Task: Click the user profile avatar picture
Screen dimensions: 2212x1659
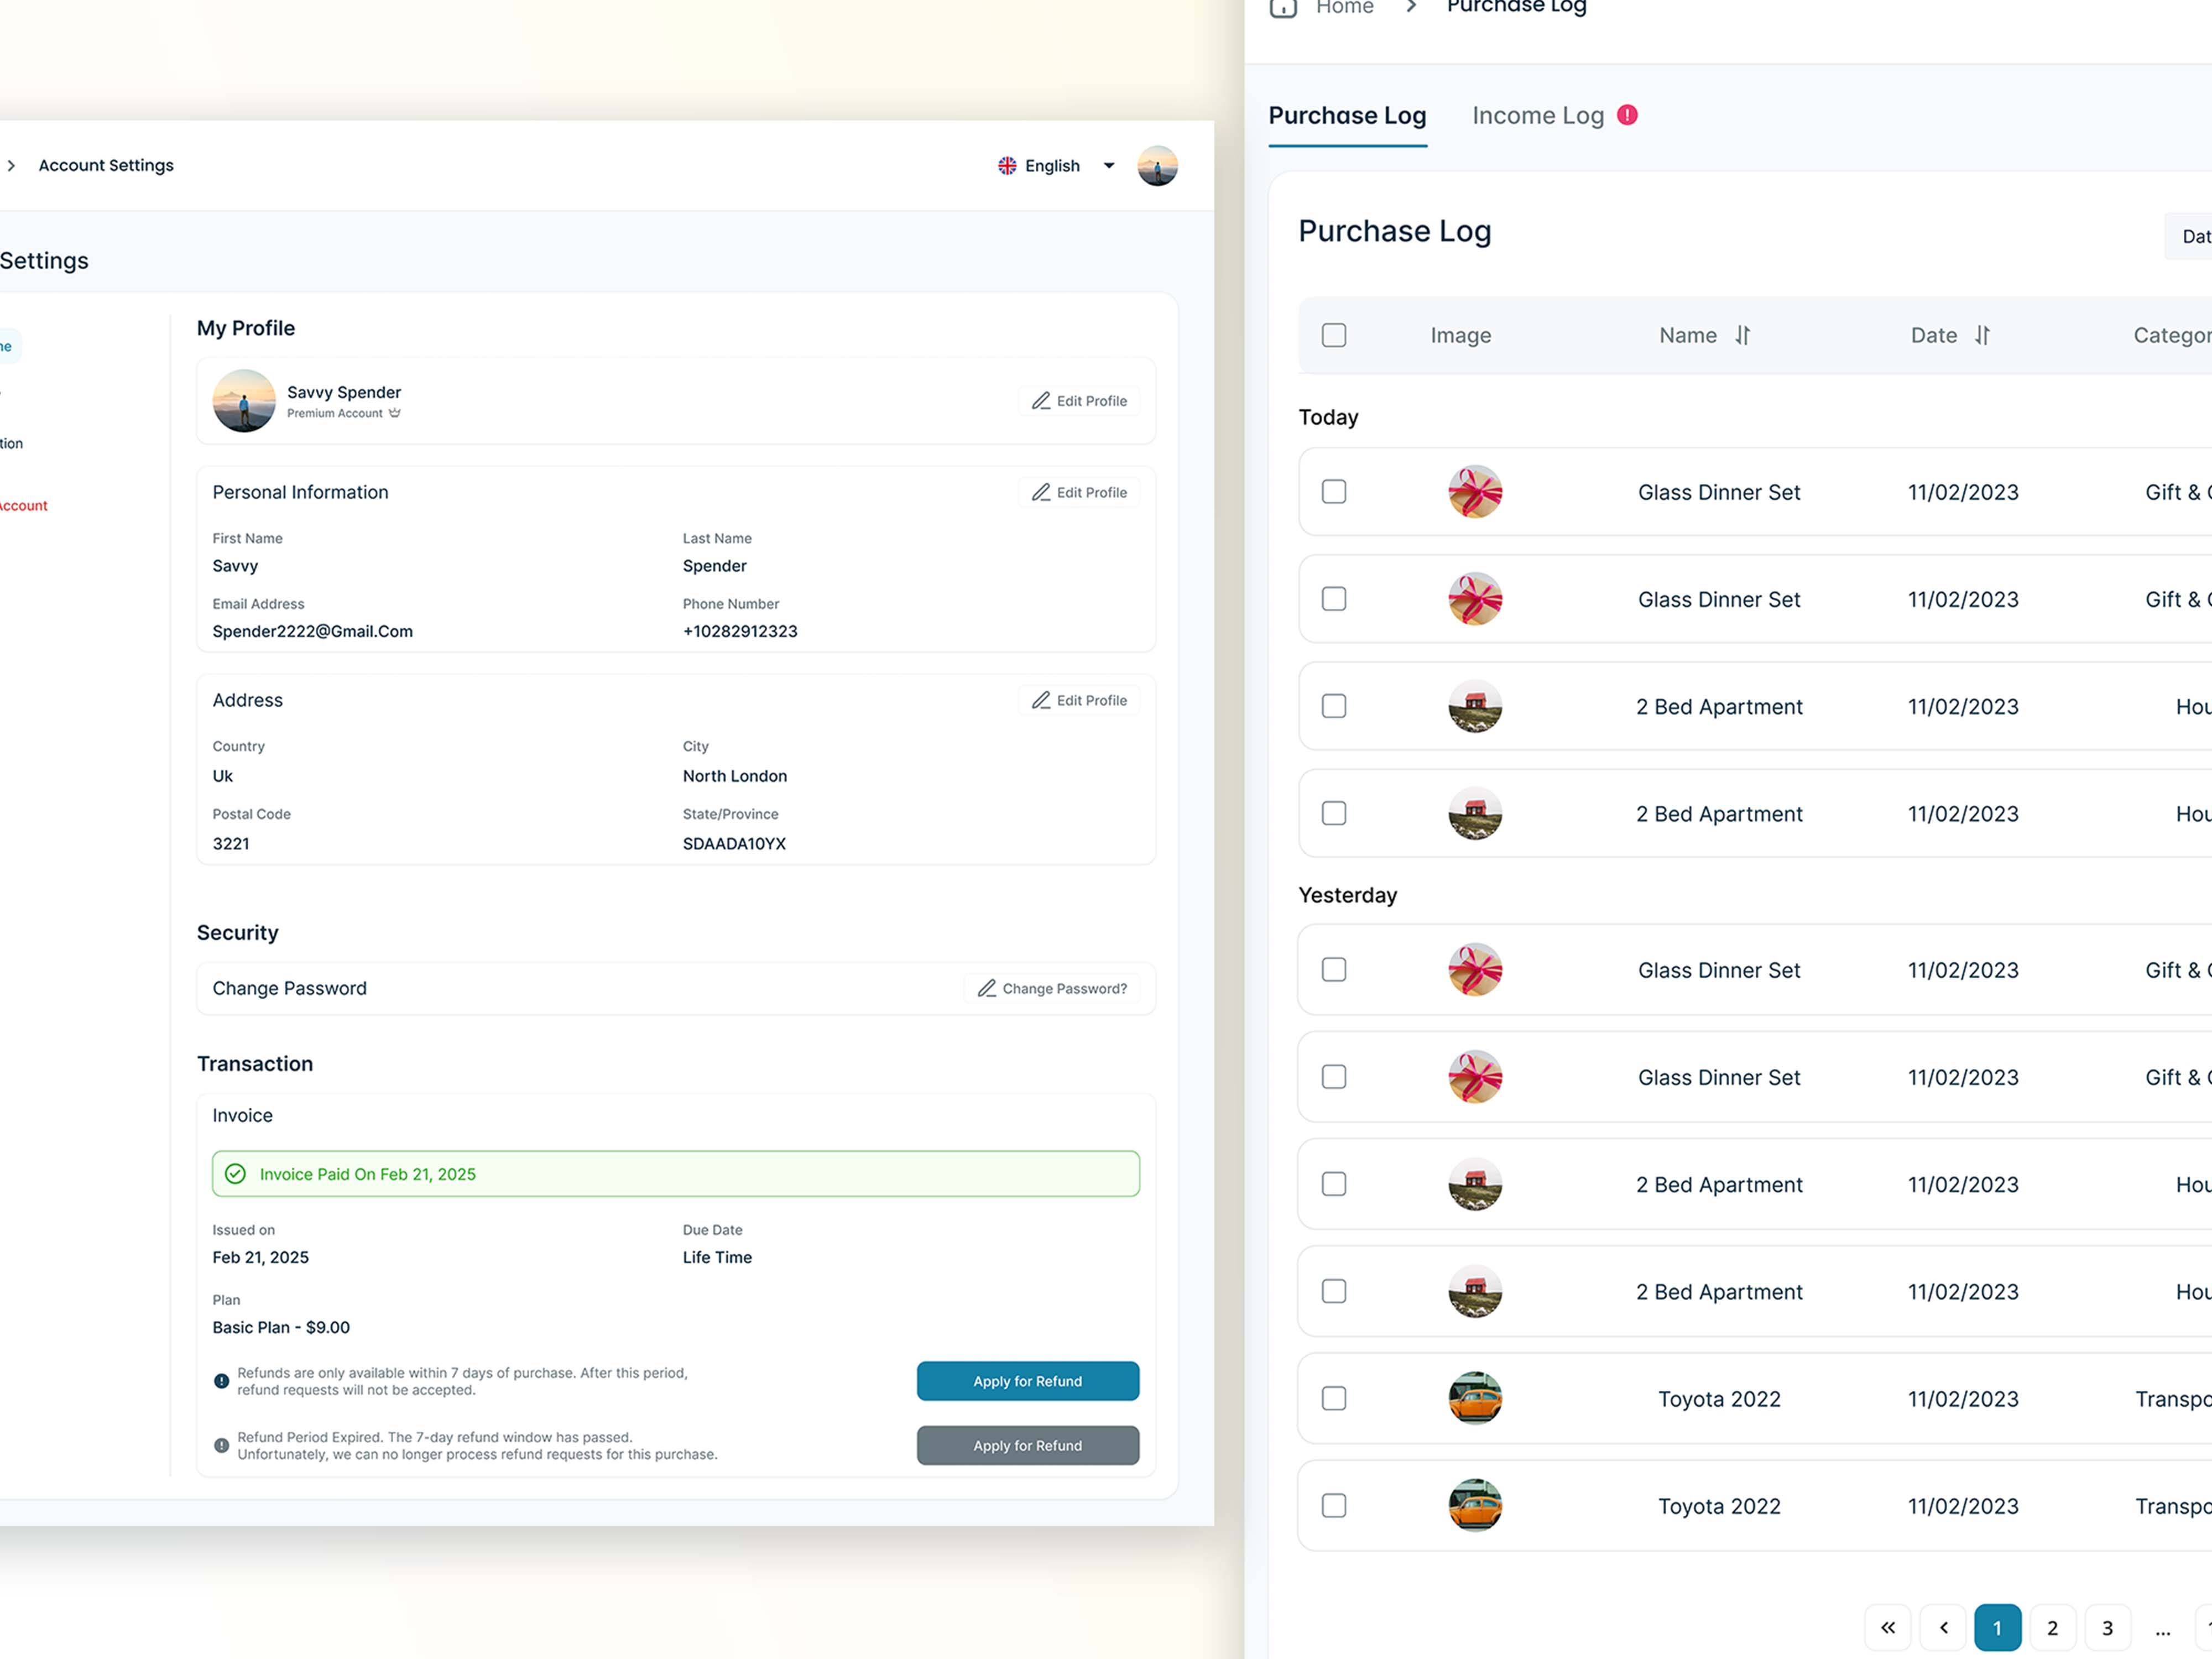Action: 1157,165
